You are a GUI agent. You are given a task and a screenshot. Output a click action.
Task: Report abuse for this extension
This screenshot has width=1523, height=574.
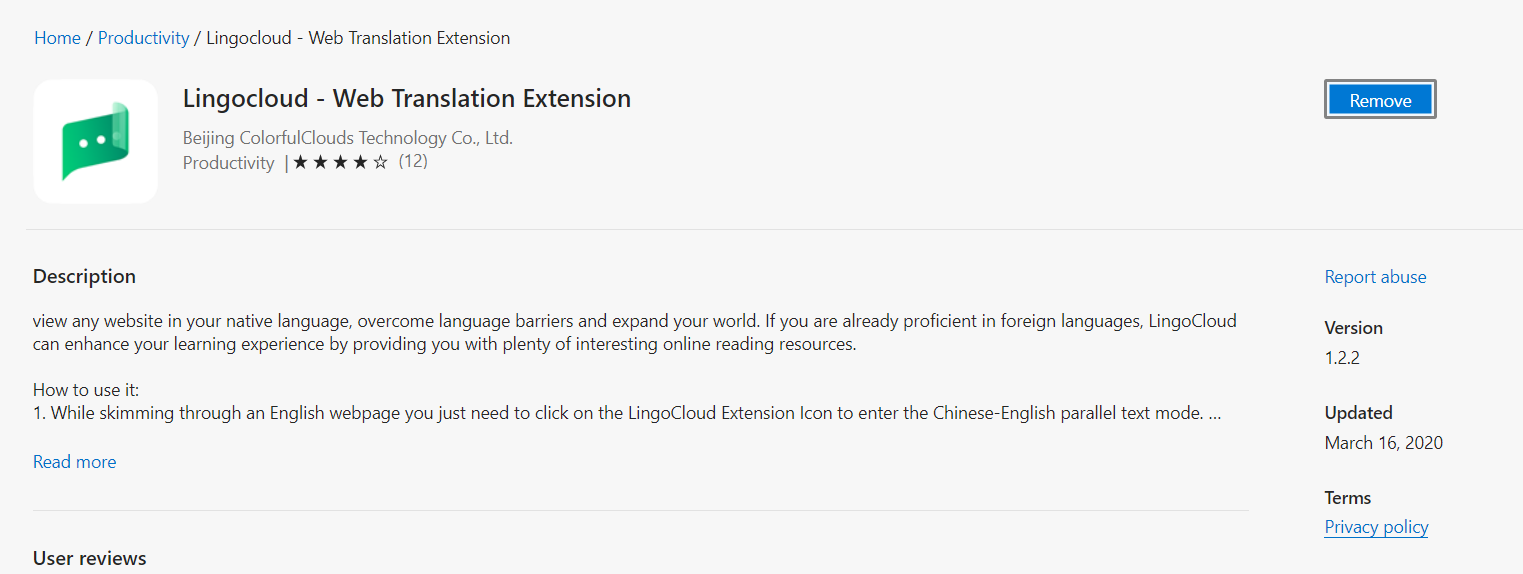[x=1375, y=277]
